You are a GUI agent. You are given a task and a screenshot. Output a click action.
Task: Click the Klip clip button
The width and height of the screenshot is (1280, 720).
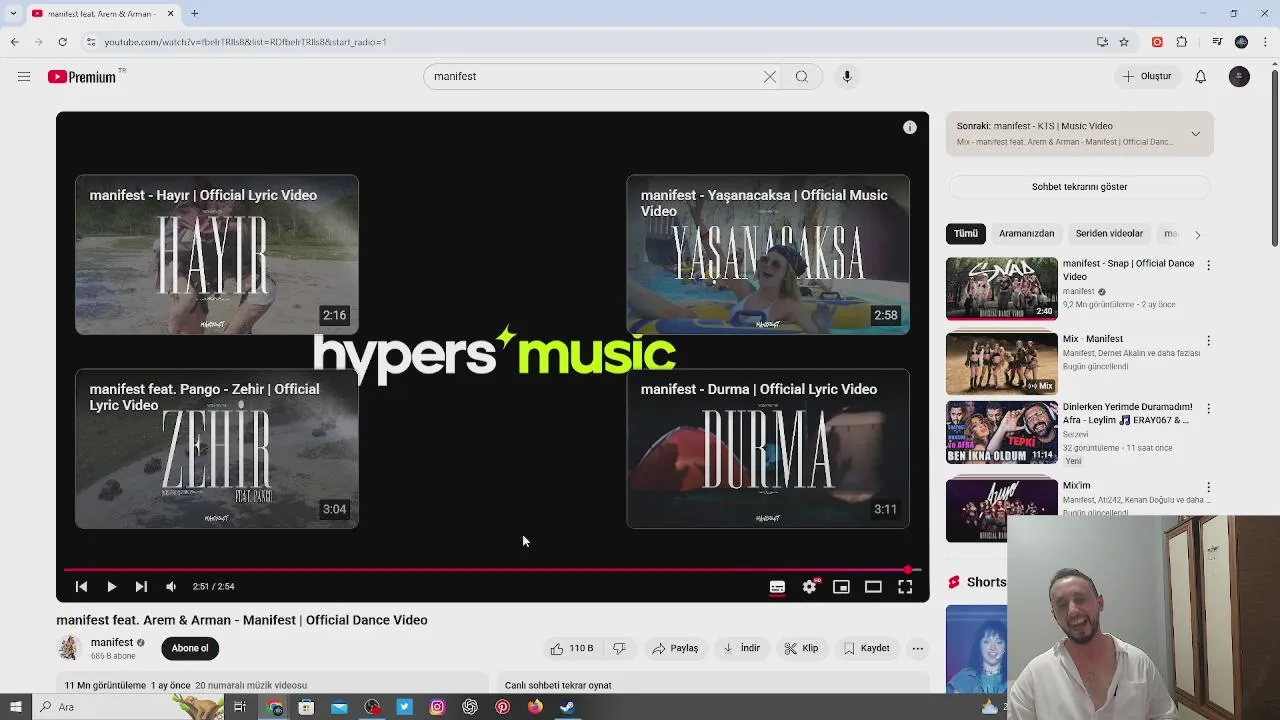click(x=802, y=648)
